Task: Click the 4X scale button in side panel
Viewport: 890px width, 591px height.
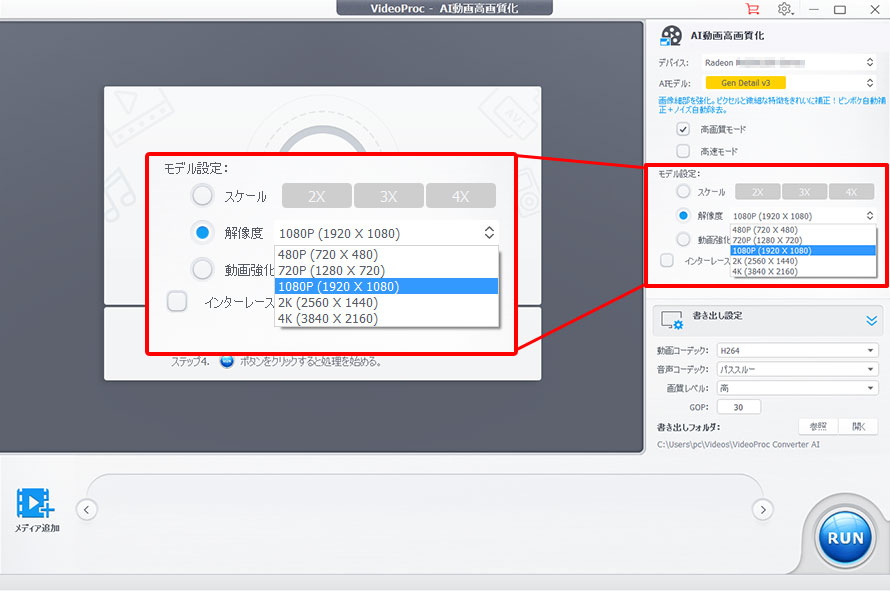Action: pyautogui.click(x=851, y=192)
